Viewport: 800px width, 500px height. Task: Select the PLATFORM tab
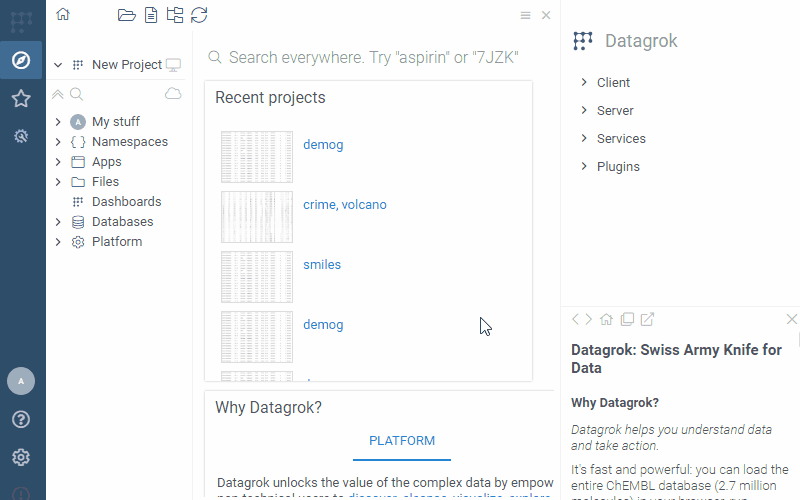[402, 441]
